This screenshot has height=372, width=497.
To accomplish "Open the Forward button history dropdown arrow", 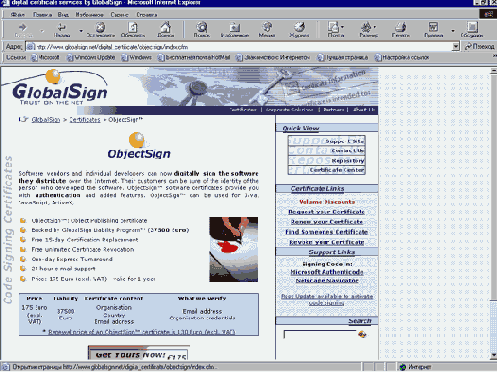I will pos(42,31).
